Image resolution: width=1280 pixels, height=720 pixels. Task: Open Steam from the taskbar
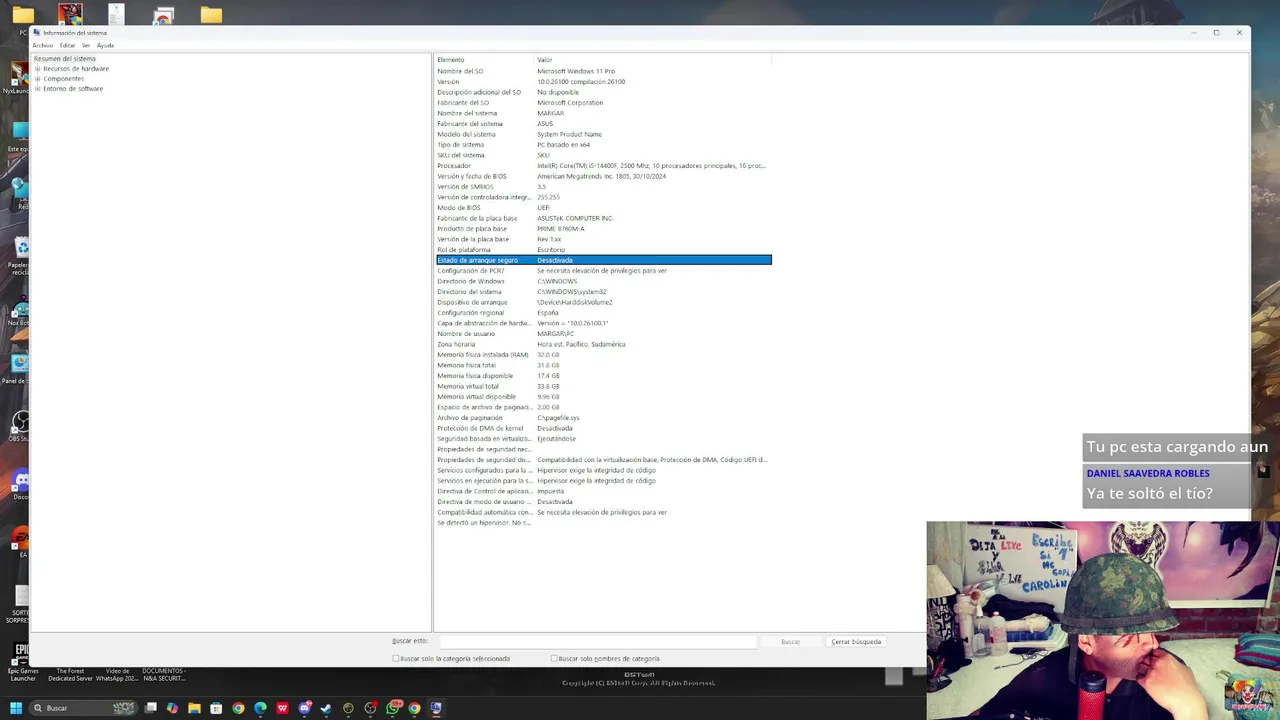[326, 708]
